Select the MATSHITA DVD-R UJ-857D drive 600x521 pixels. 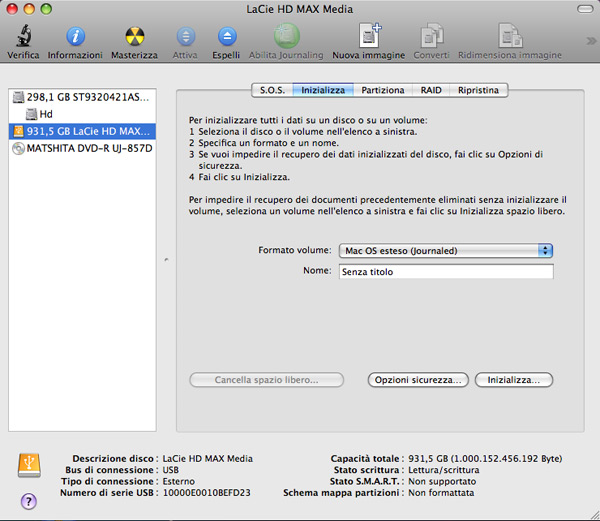[x=82, y=148]
